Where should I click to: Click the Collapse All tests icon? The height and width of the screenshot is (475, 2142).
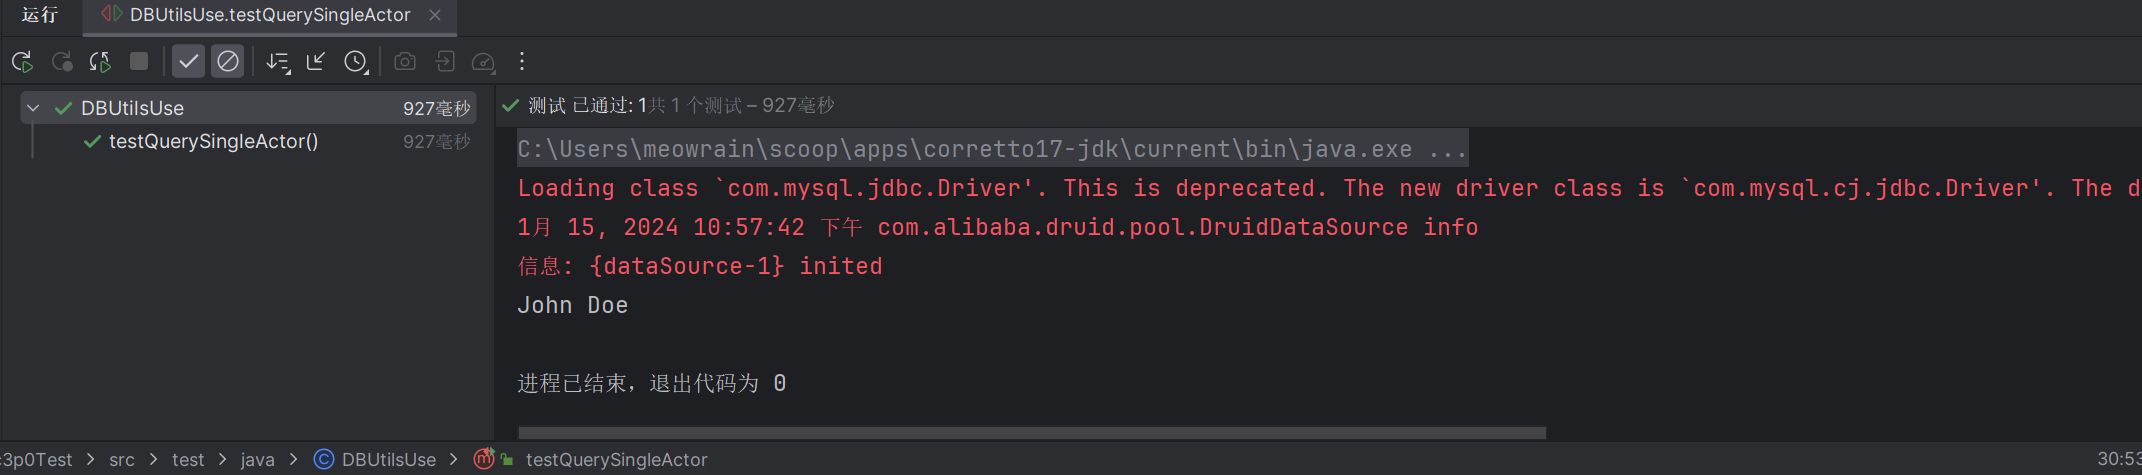316,62
